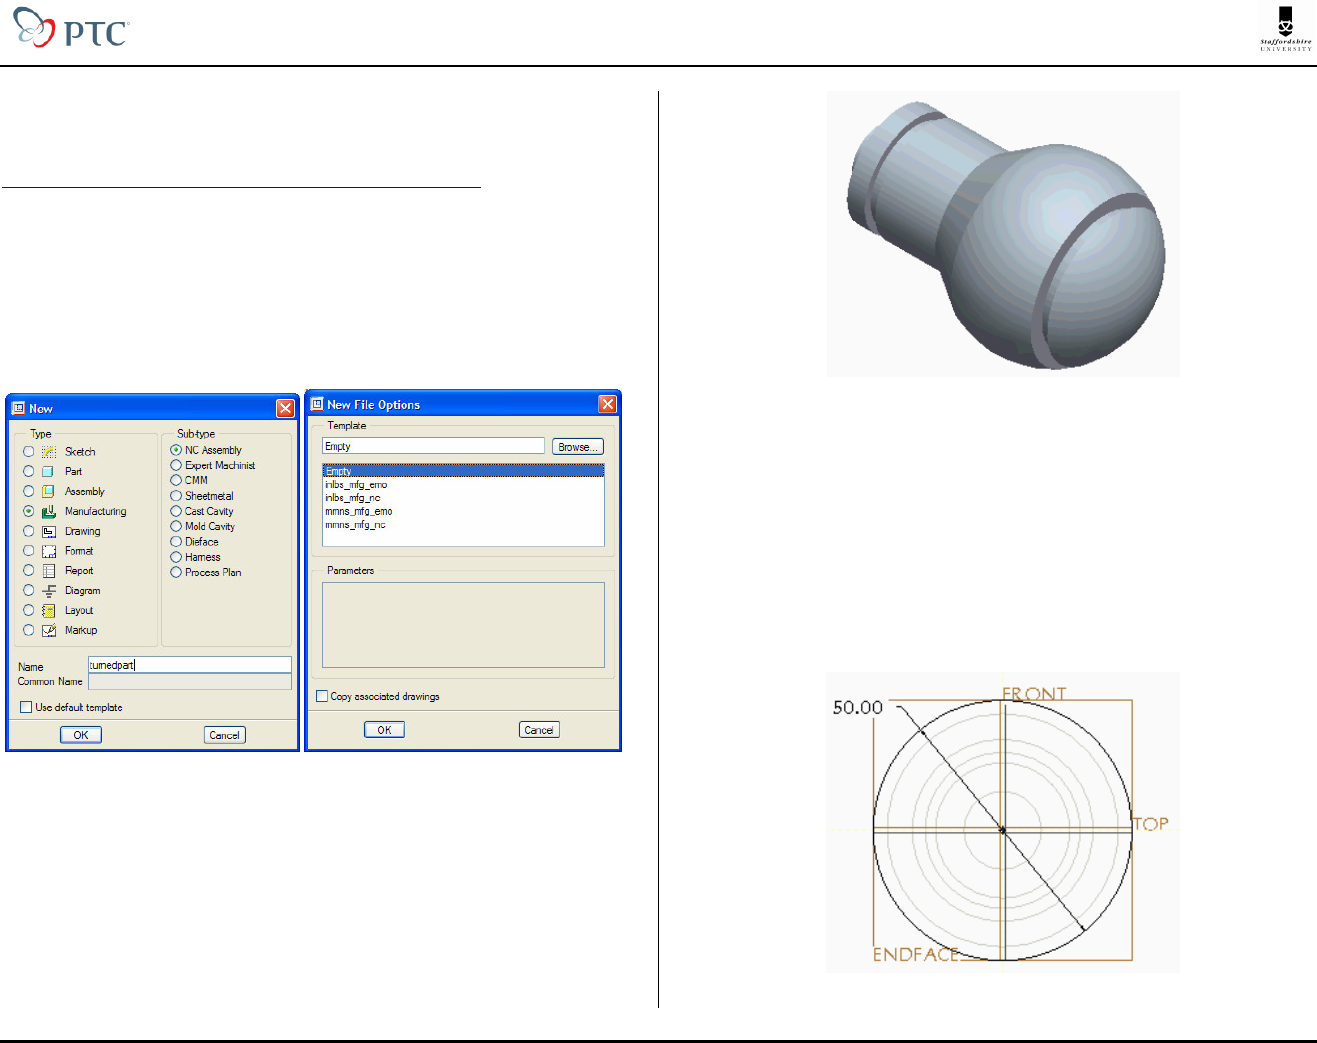The width and height of the screenshot is (1317, 1043).
Task: Enable the Use default template checkbox
Action: 26,707
